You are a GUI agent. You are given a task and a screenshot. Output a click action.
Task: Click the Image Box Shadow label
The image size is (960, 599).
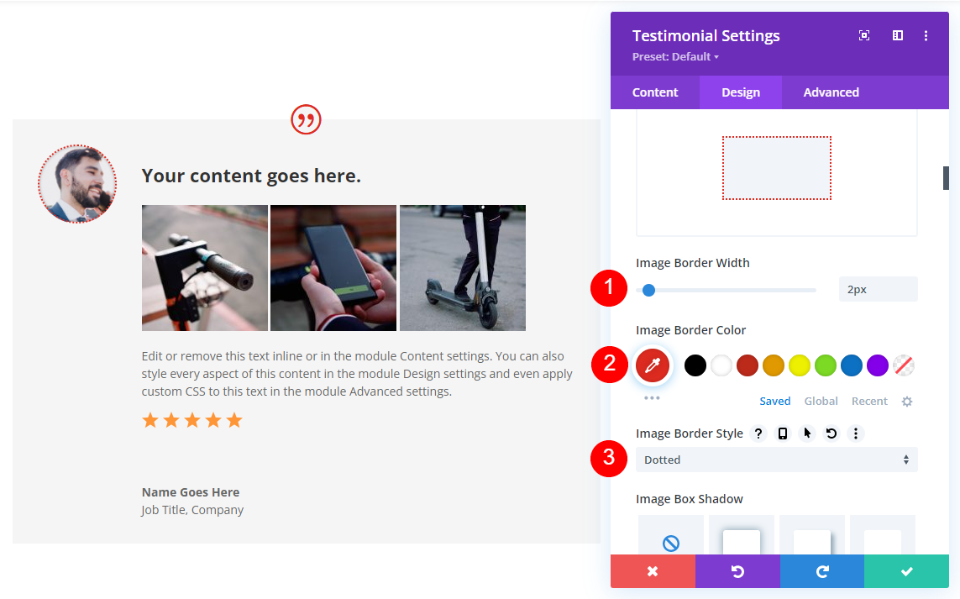[689, 499]
